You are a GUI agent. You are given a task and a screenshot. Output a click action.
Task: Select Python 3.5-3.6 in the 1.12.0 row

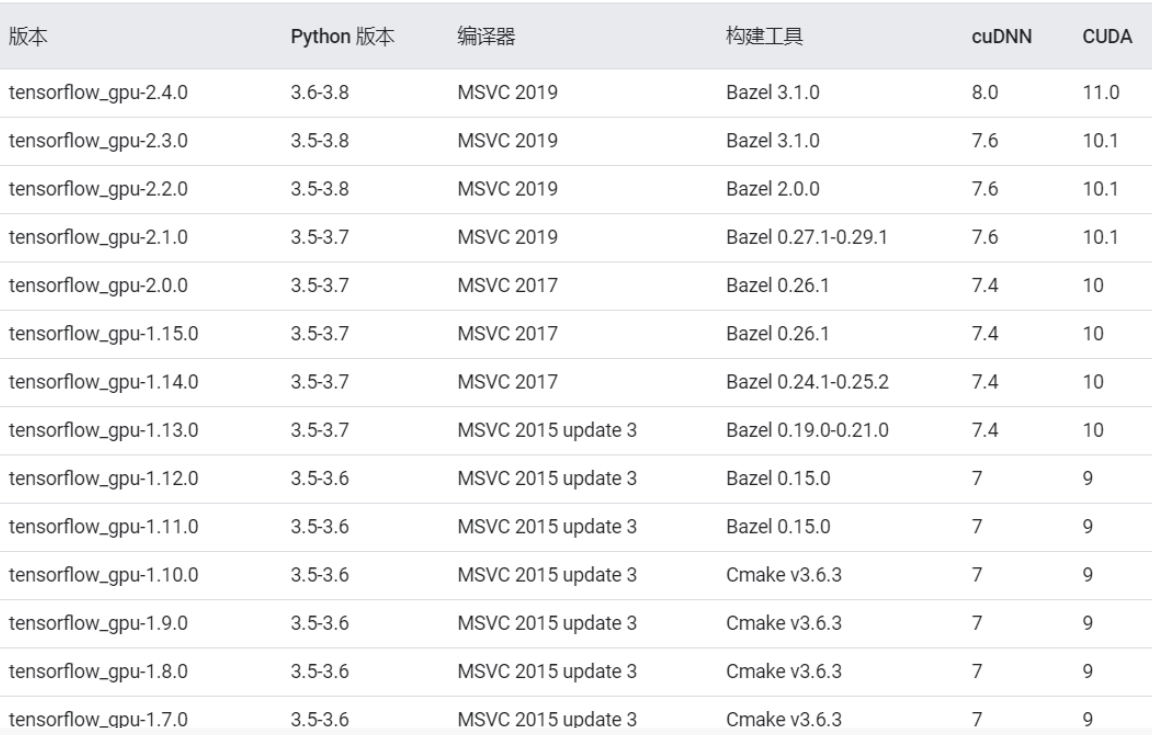(x=320, y=478)
